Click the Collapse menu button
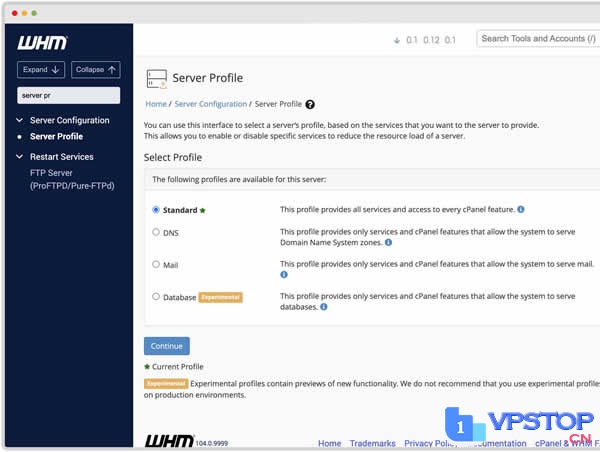Image resolution: width=600 pixels, height=452 pixels. pyautogui.click(x=96, y=70)
